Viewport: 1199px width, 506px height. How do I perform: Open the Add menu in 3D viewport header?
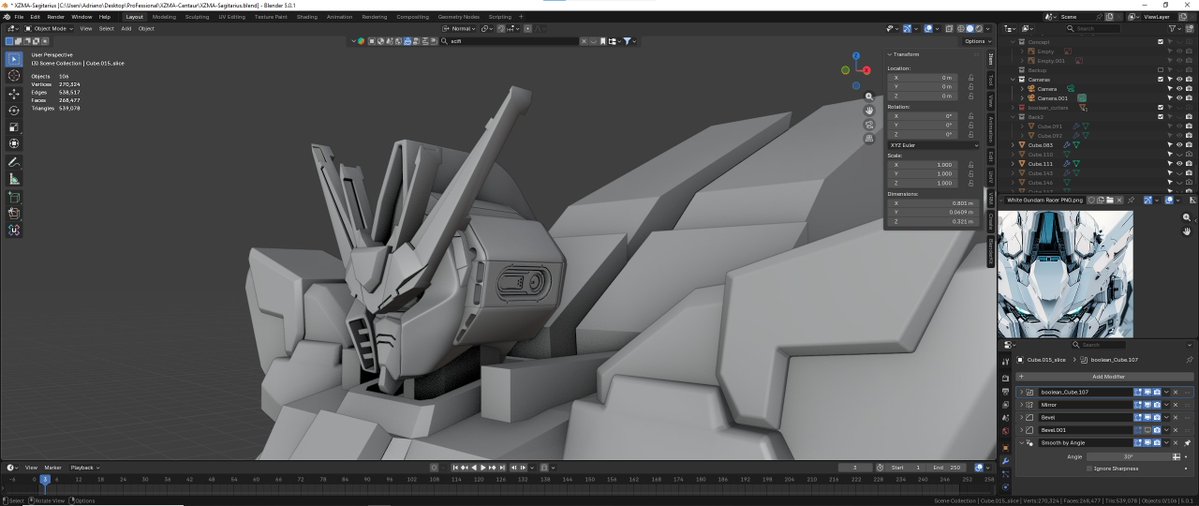tap(126, 28)
